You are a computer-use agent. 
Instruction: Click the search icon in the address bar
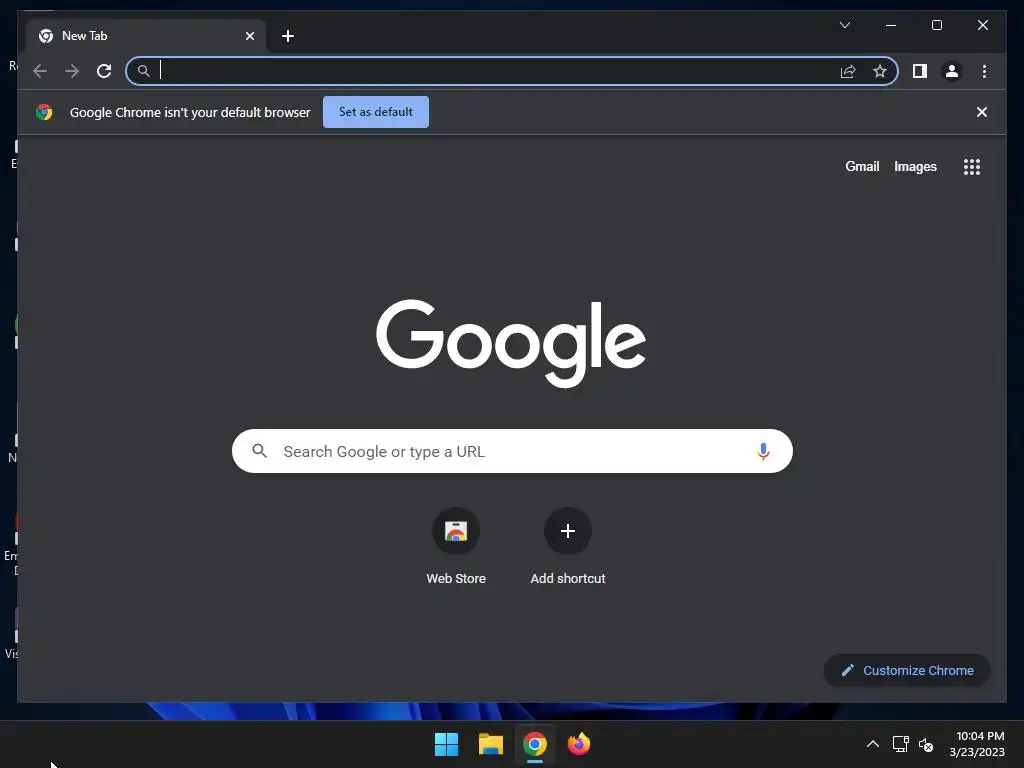pos(144,71)
